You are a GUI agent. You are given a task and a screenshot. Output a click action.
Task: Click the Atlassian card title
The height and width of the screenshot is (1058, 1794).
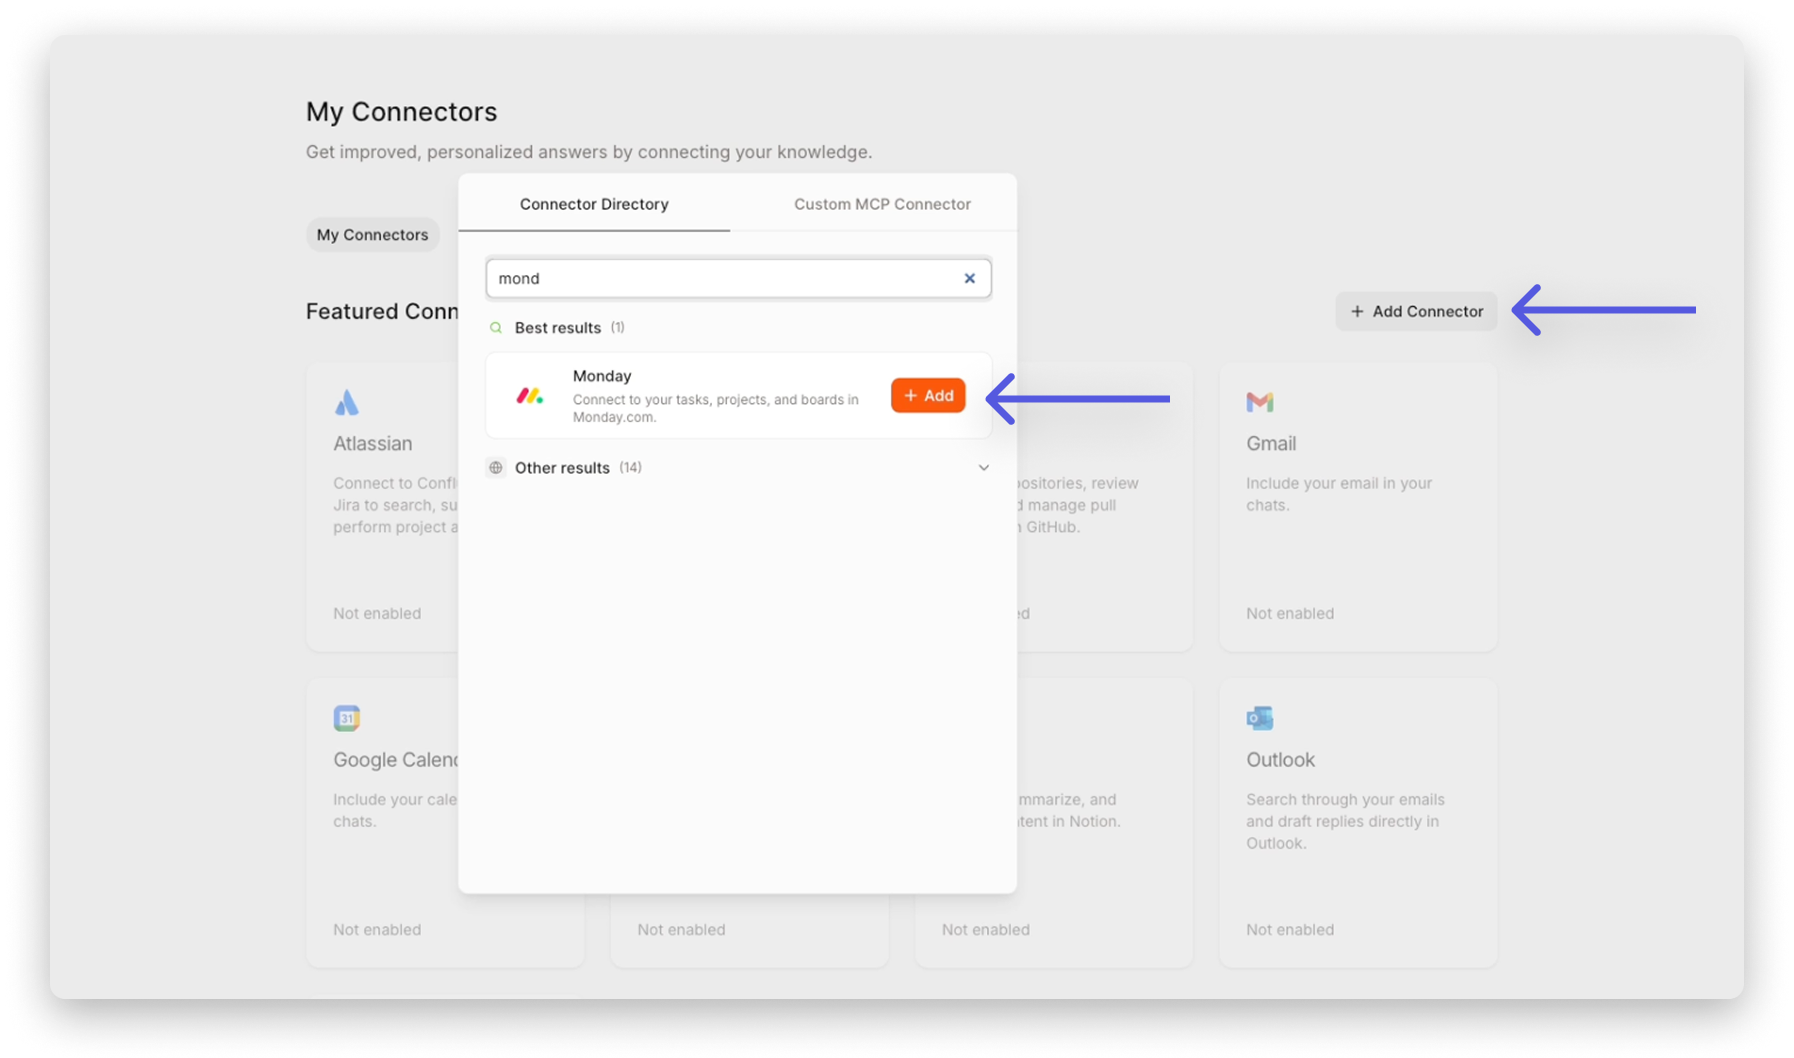(372, 443)
